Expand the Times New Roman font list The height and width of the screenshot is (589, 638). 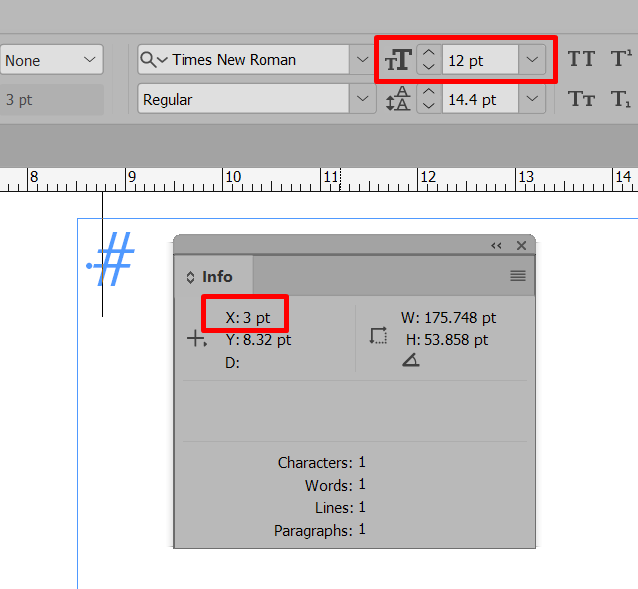[362, 60]
